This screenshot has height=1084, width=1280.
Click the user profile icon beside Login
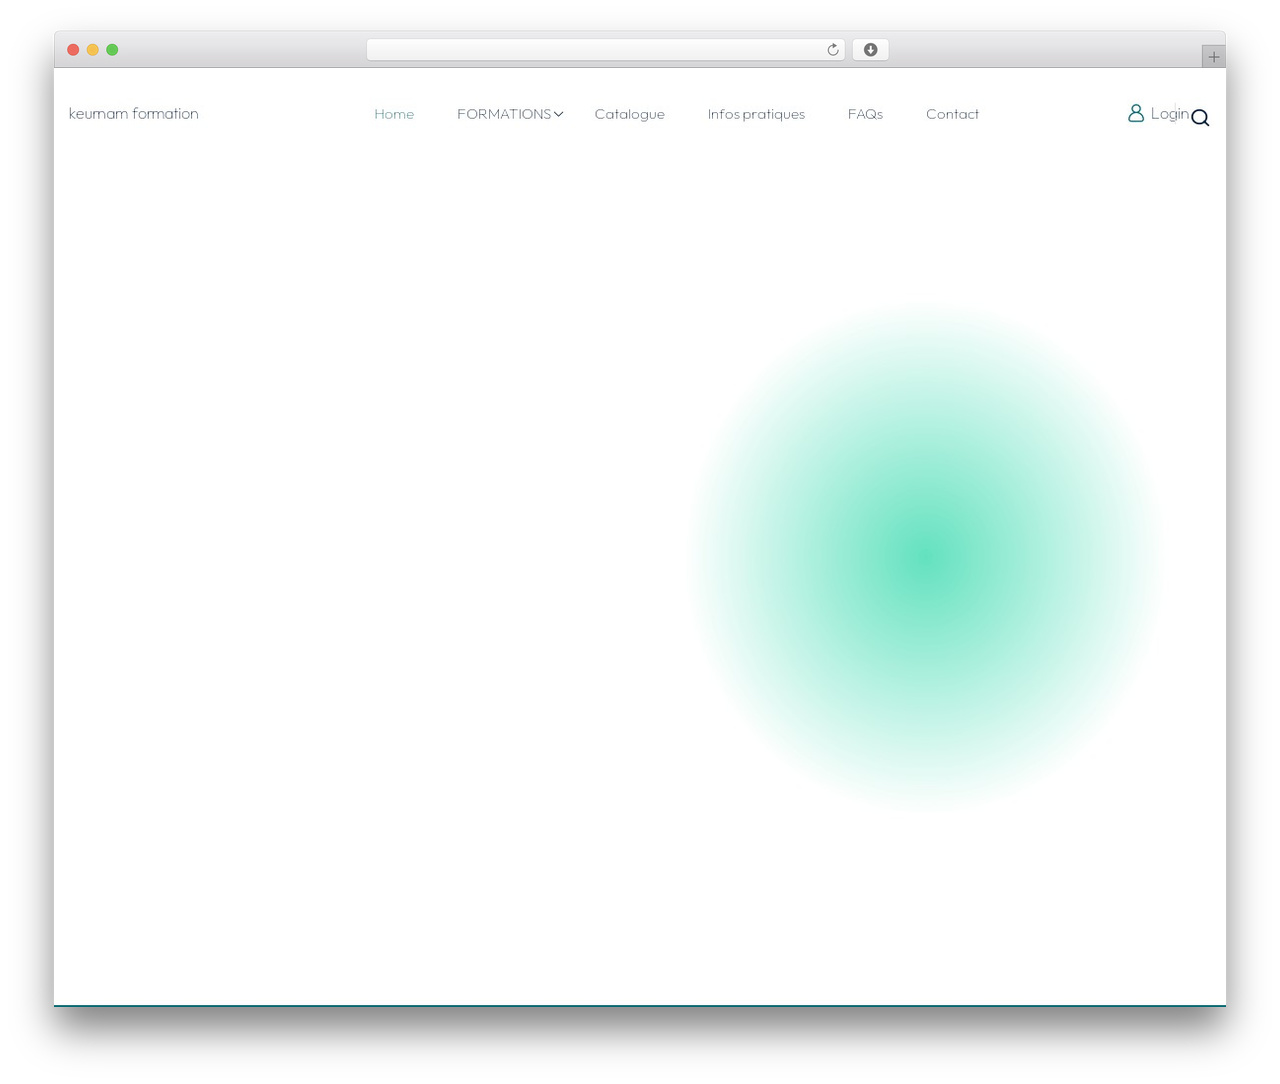click(x=1136, y=113)
